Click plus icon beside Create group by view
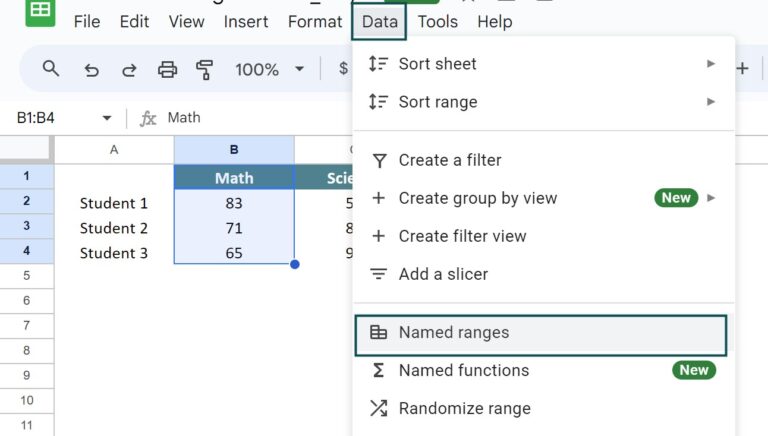The height and width of the screenshot is (436, 768). click(x=378, y=198)
